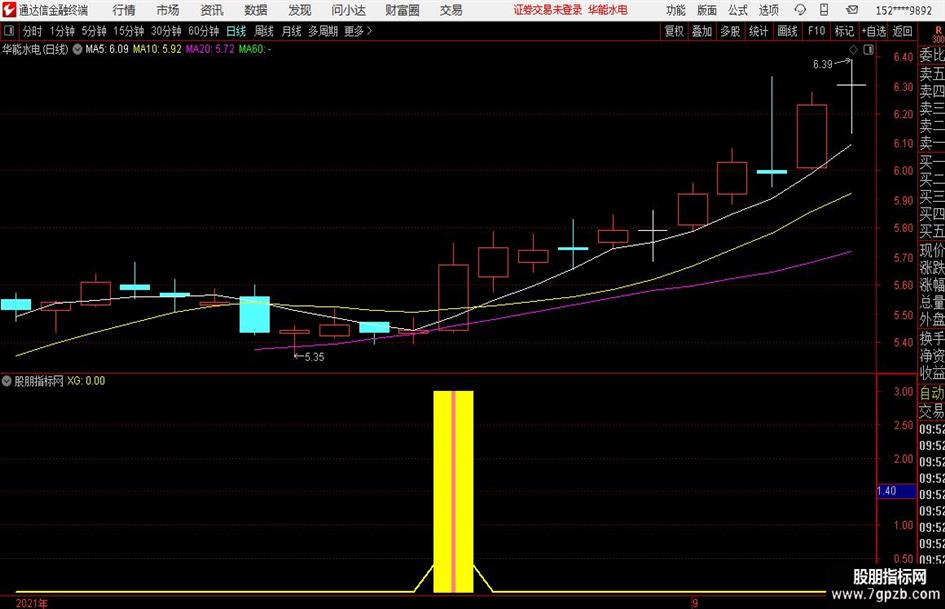Click the yellow signal bar in the indicator pane

(453, 491)
